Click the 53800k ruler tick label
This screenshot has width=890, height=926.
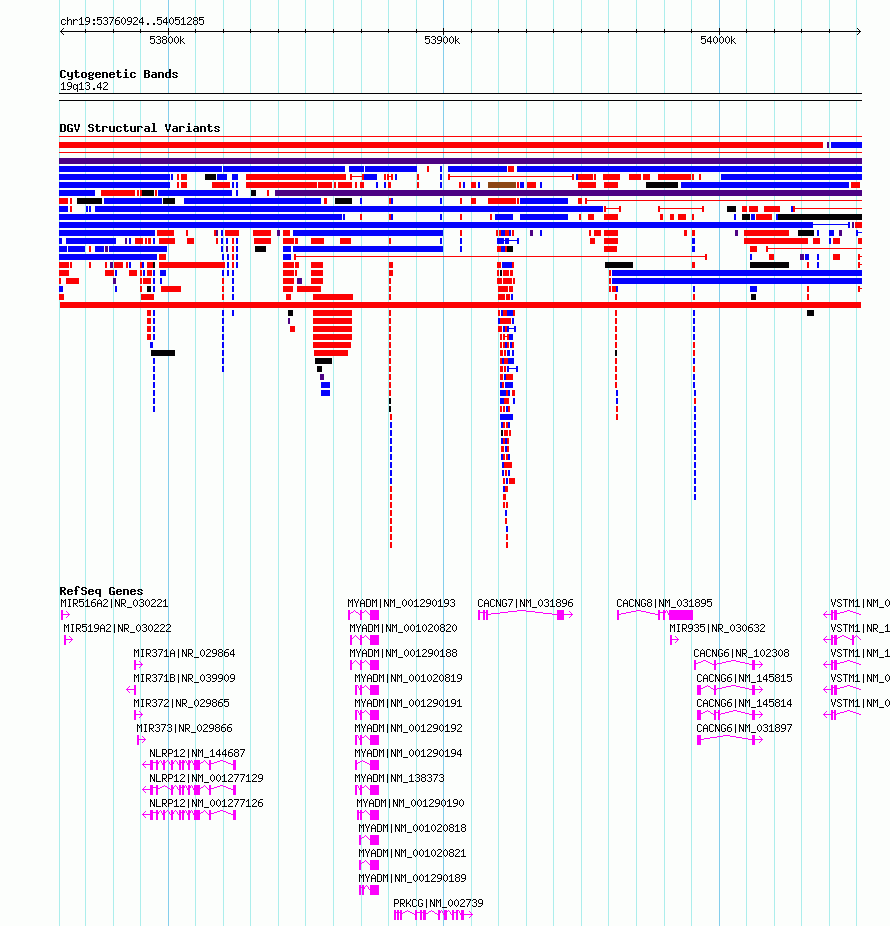(x=167, y=40)
